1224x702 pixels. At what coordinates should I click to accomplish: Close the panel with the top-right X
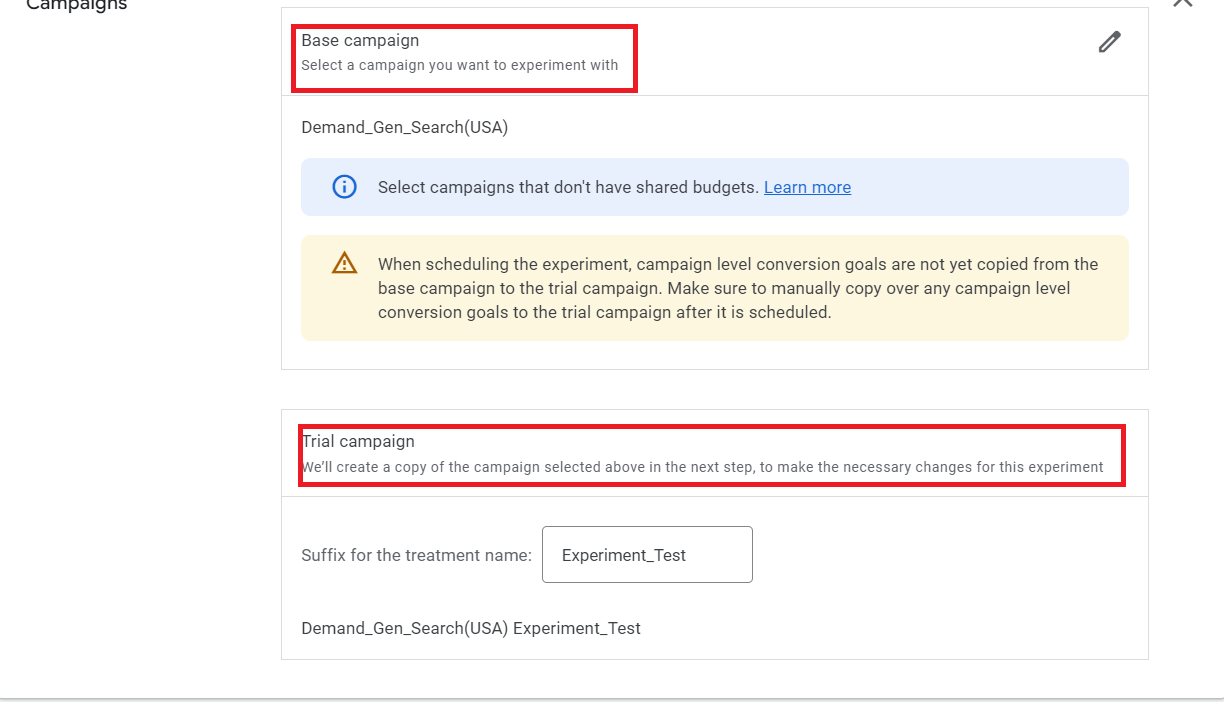pos(1183,3)
